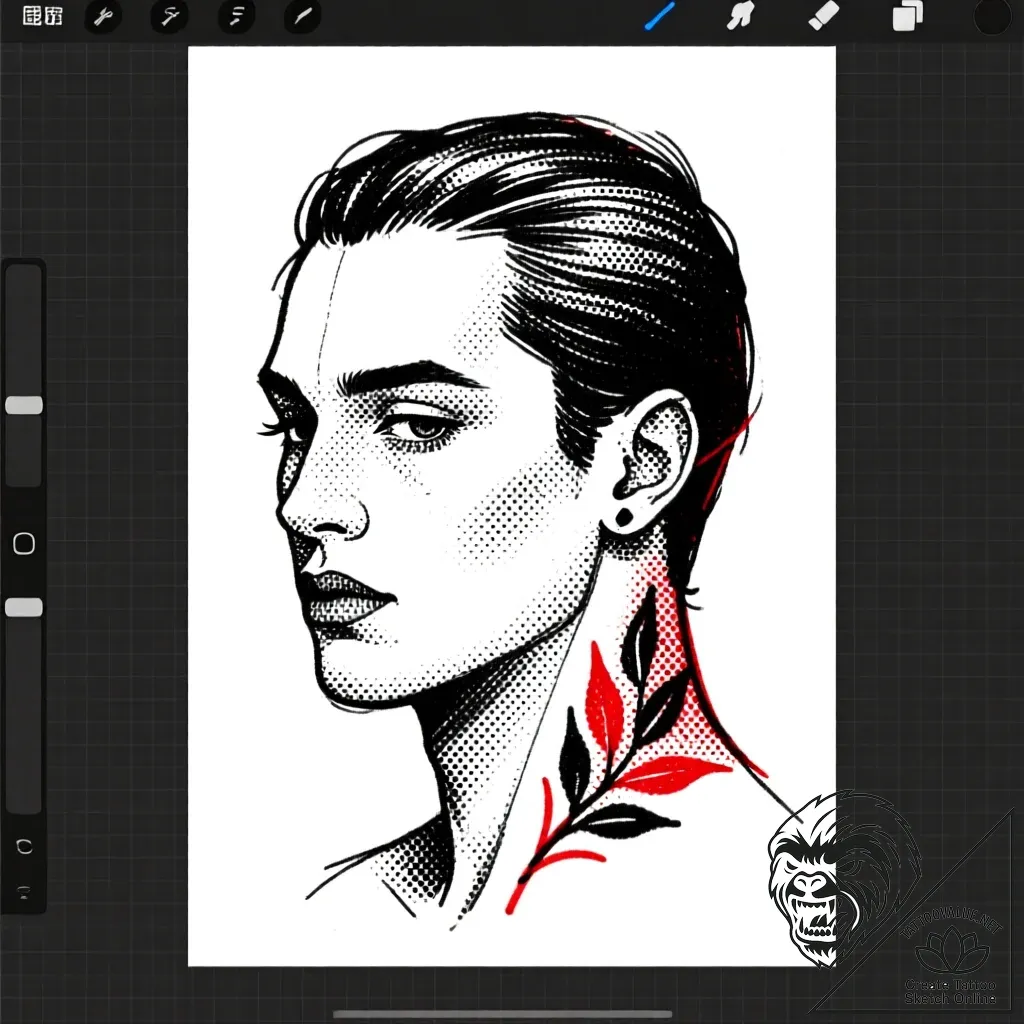
Task: Open the Actions wrench menu
Action: tap(102, 17)
